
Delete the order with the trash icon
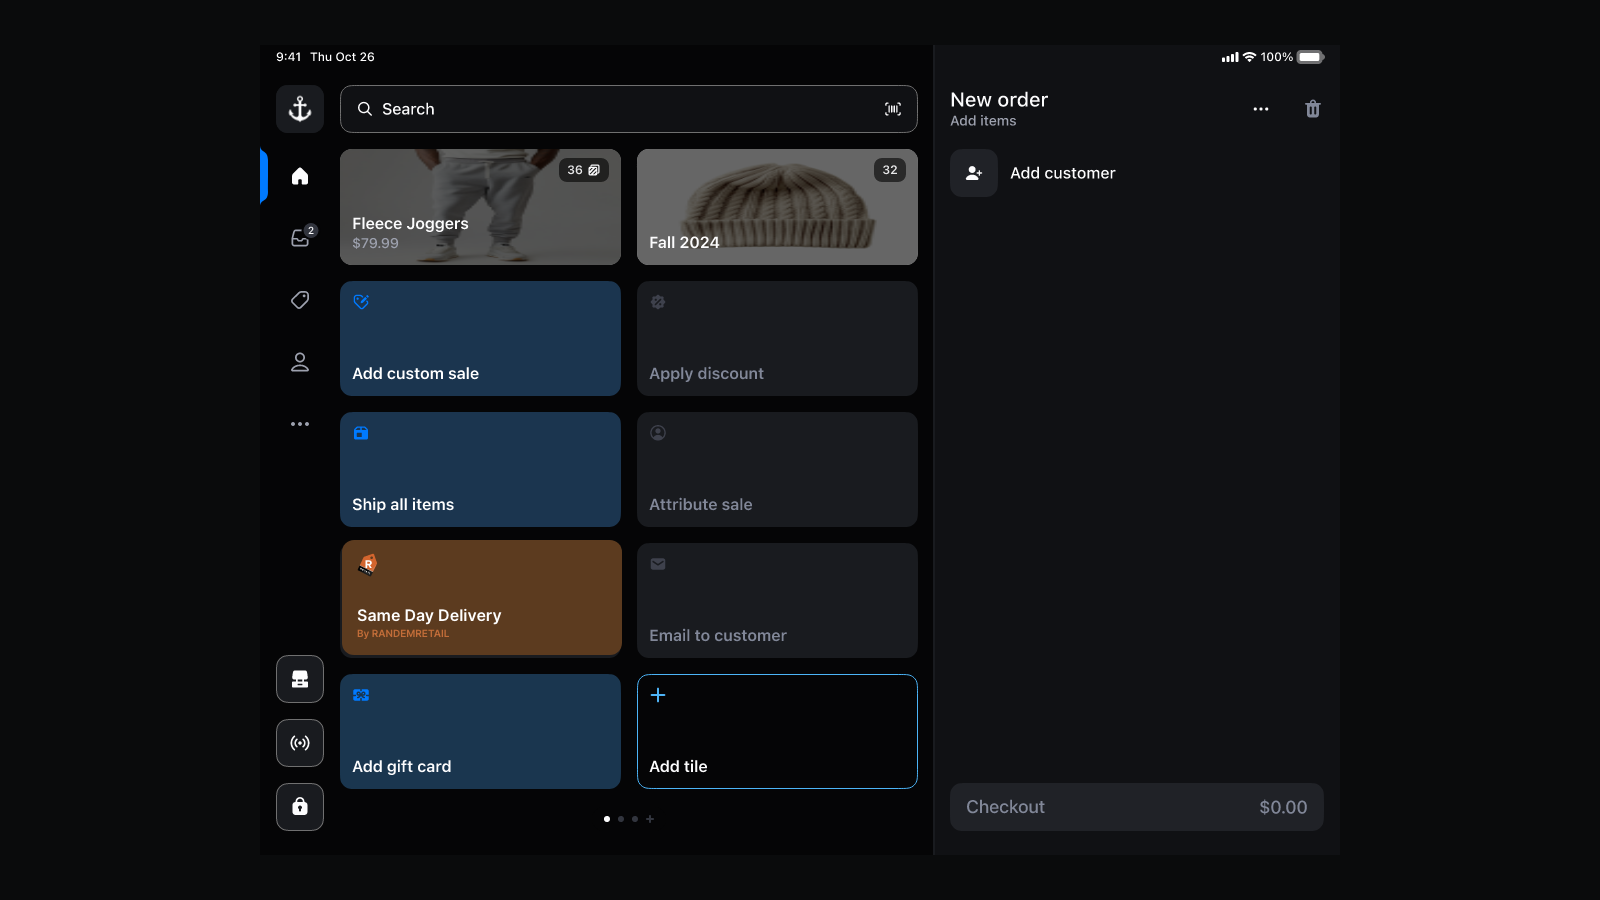pos(1313,109)
